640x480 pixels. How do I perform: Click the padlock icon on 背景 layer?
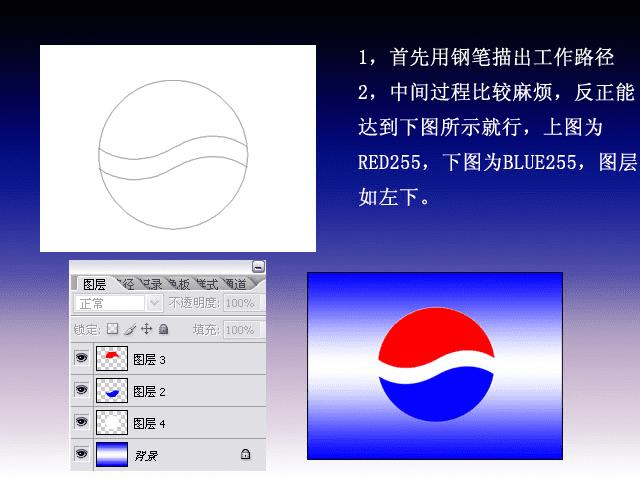point(245,453)
